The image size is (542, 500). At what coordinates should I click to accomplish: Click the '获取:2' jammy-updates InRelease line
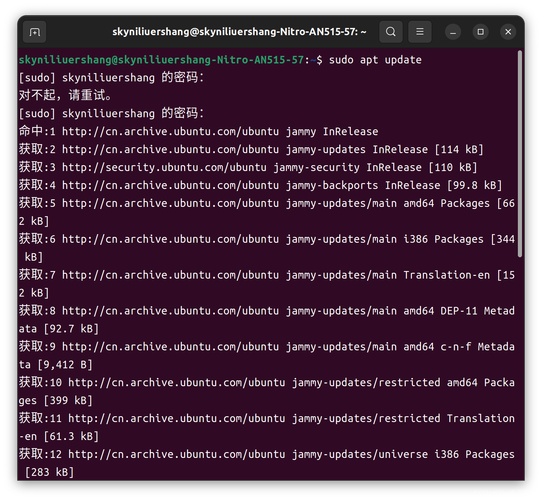click(x=251, y=149)
